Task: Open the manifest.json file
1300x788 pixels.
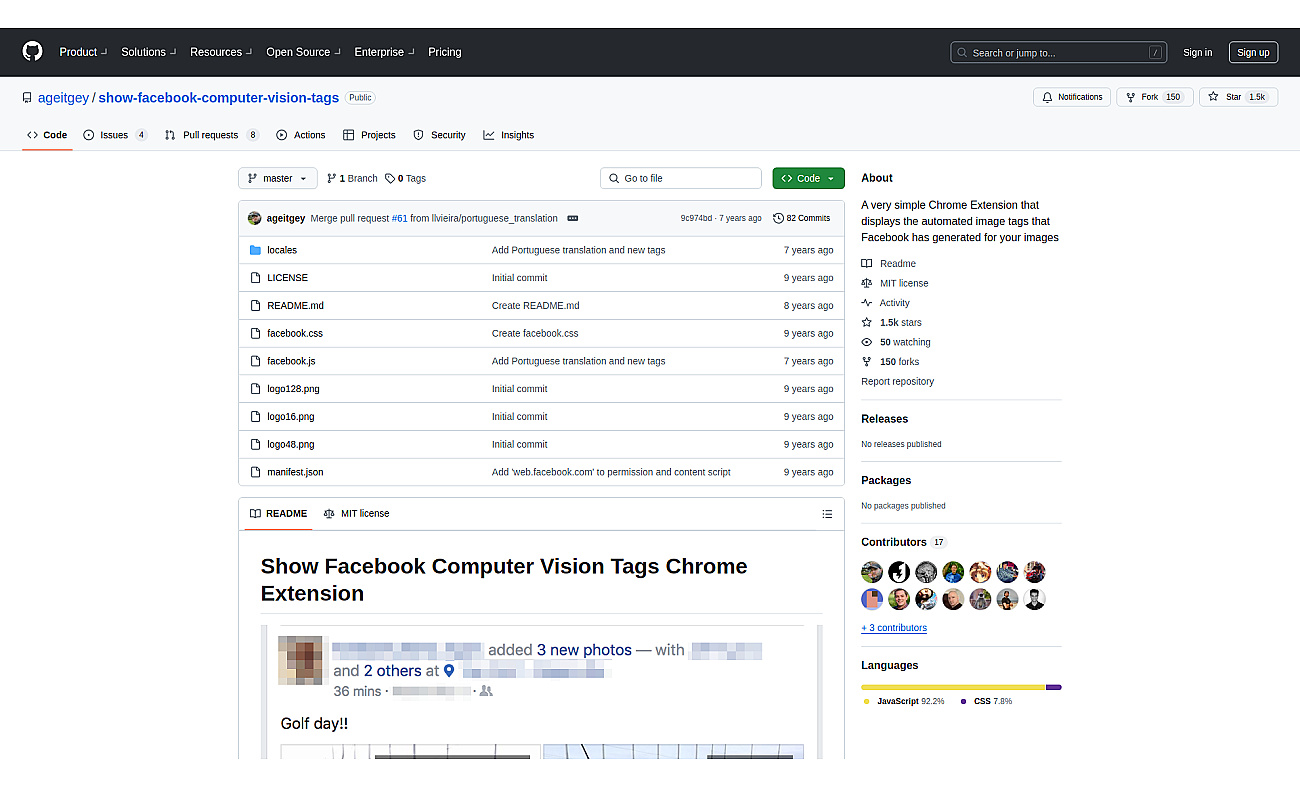Action: [295, 472]
